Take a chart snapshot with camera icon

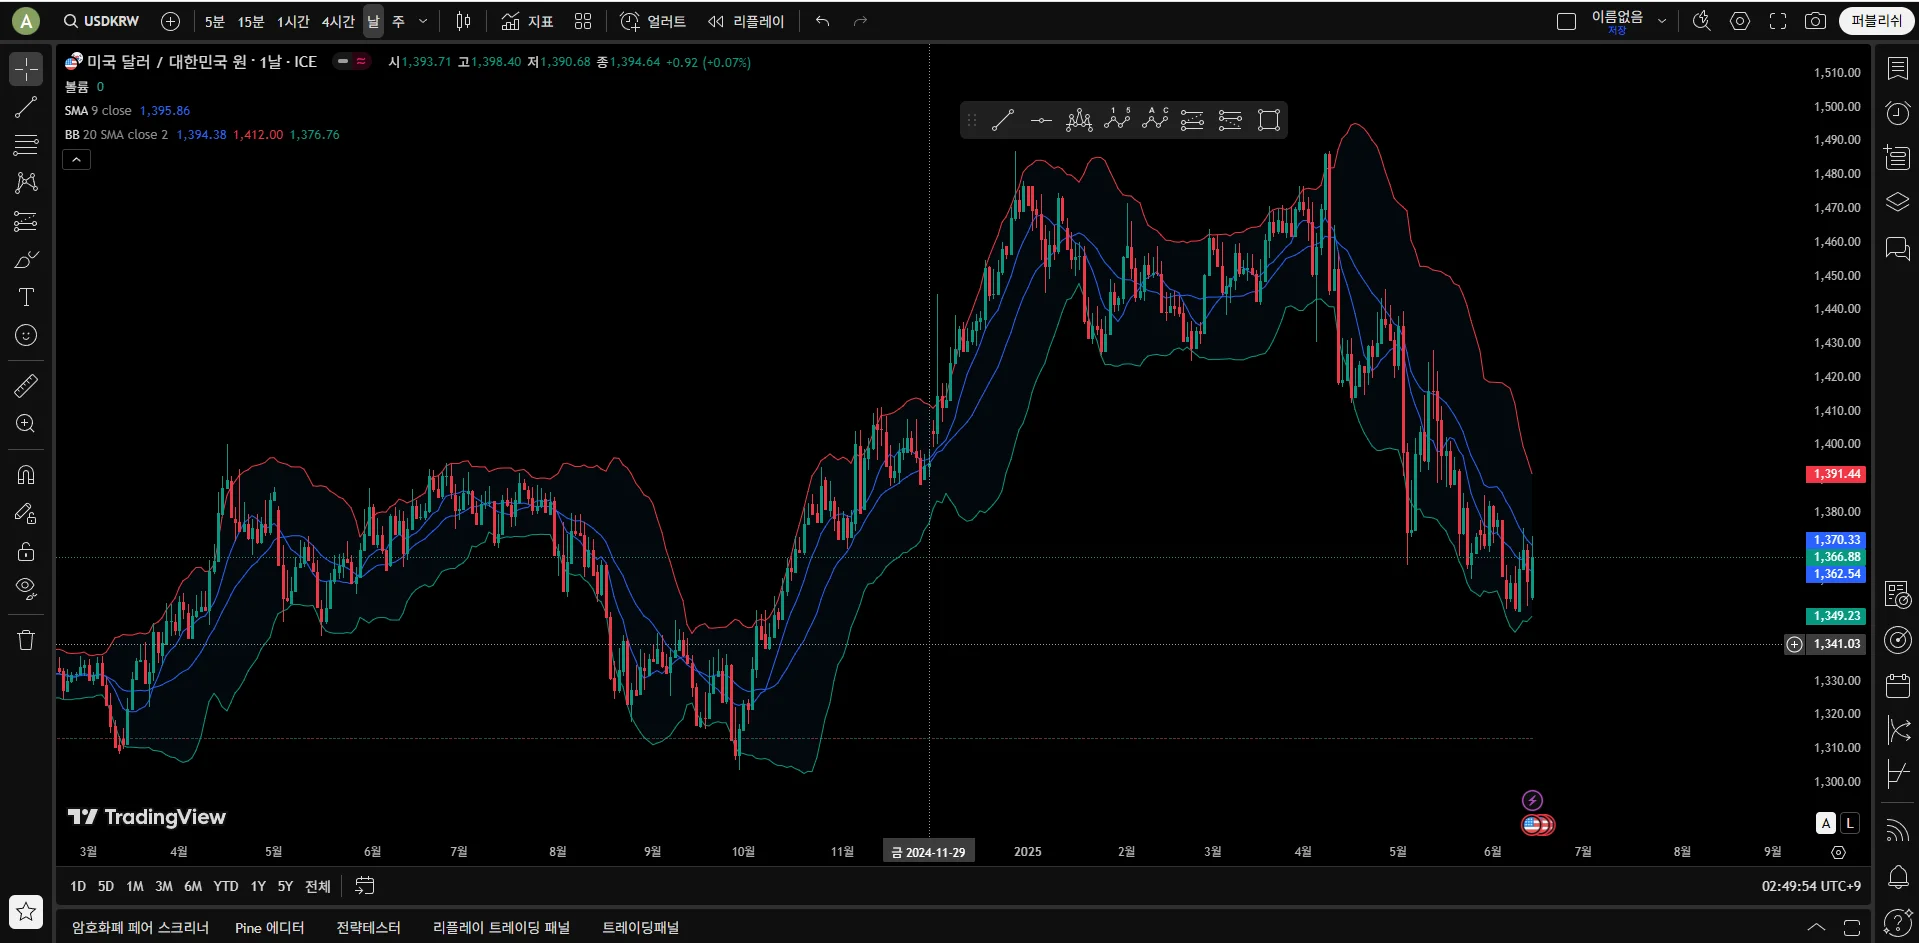pos(1815,21)
